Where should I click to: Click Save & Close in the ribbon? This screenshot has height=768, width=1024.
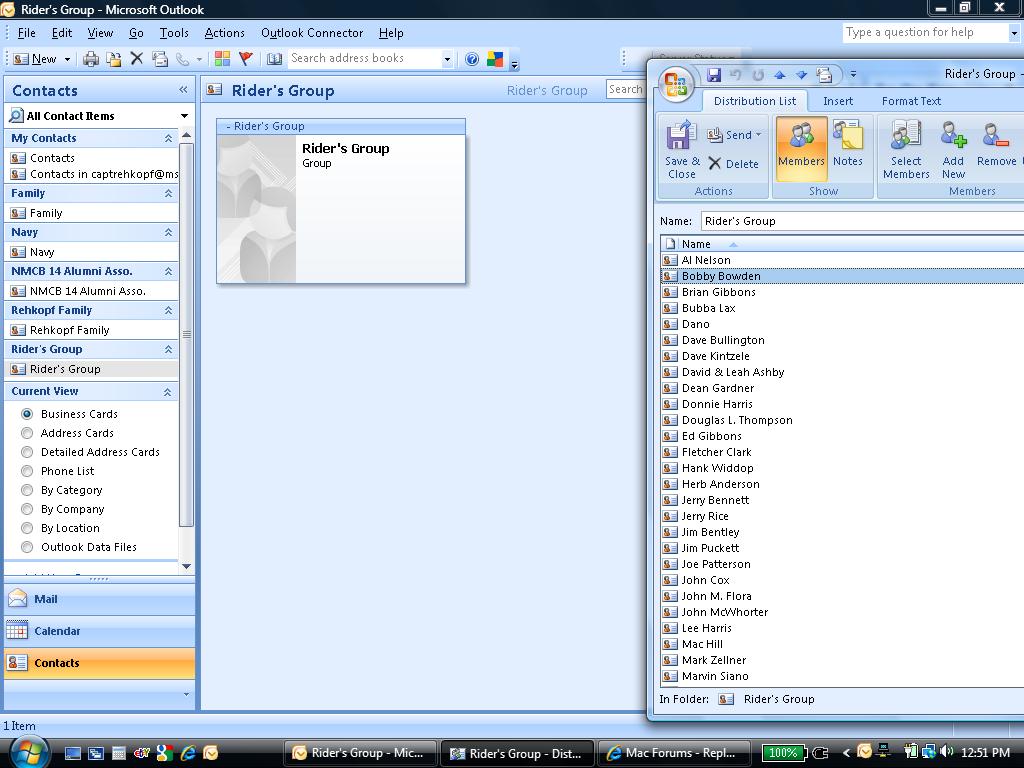tap(681, 150)
